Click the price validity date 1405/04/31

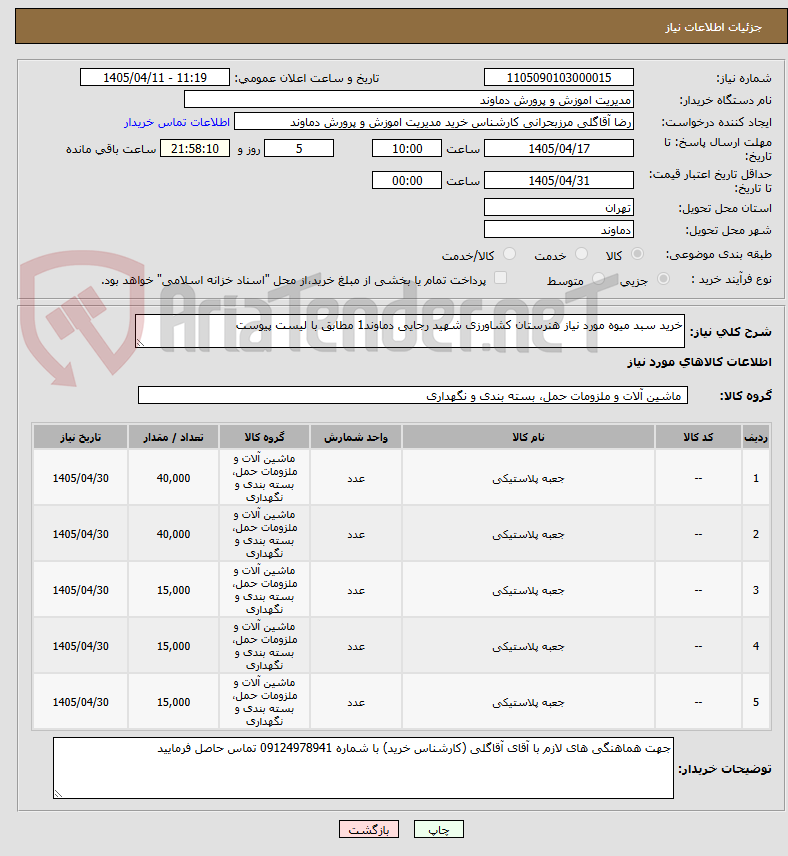click(x=559, y=181)
